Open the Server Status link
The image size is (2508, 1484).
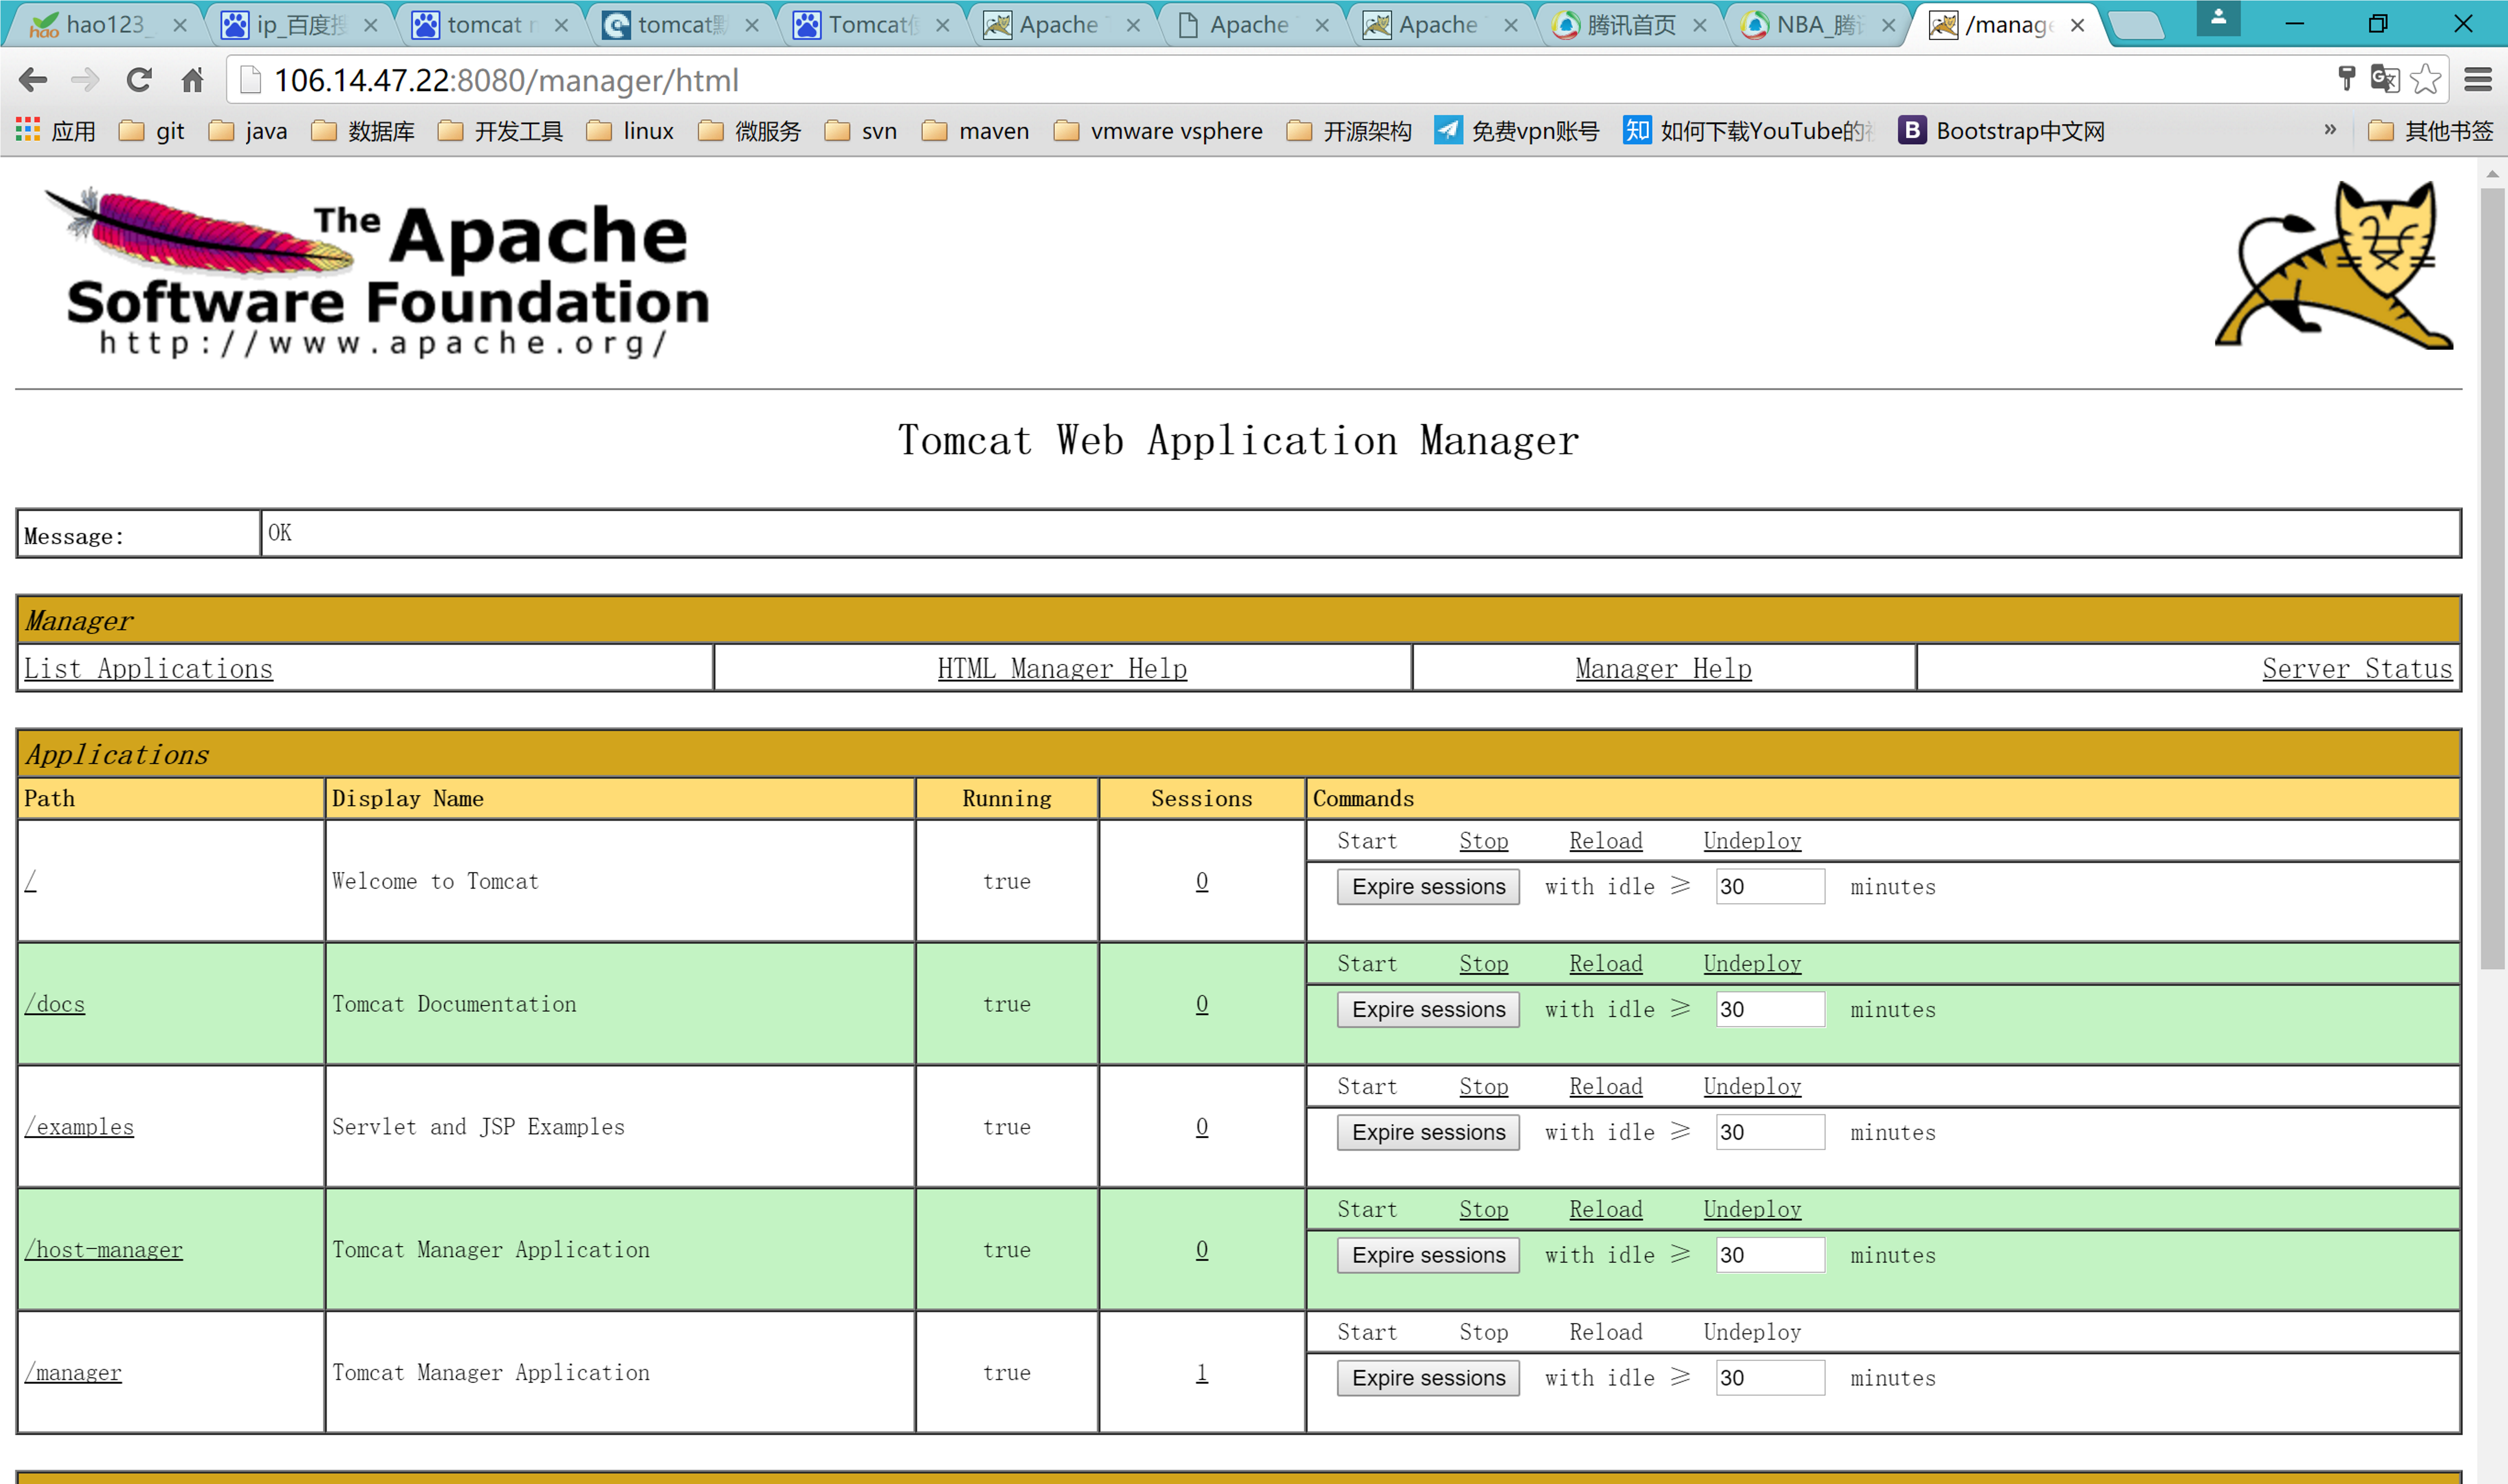click(2357, 669)
